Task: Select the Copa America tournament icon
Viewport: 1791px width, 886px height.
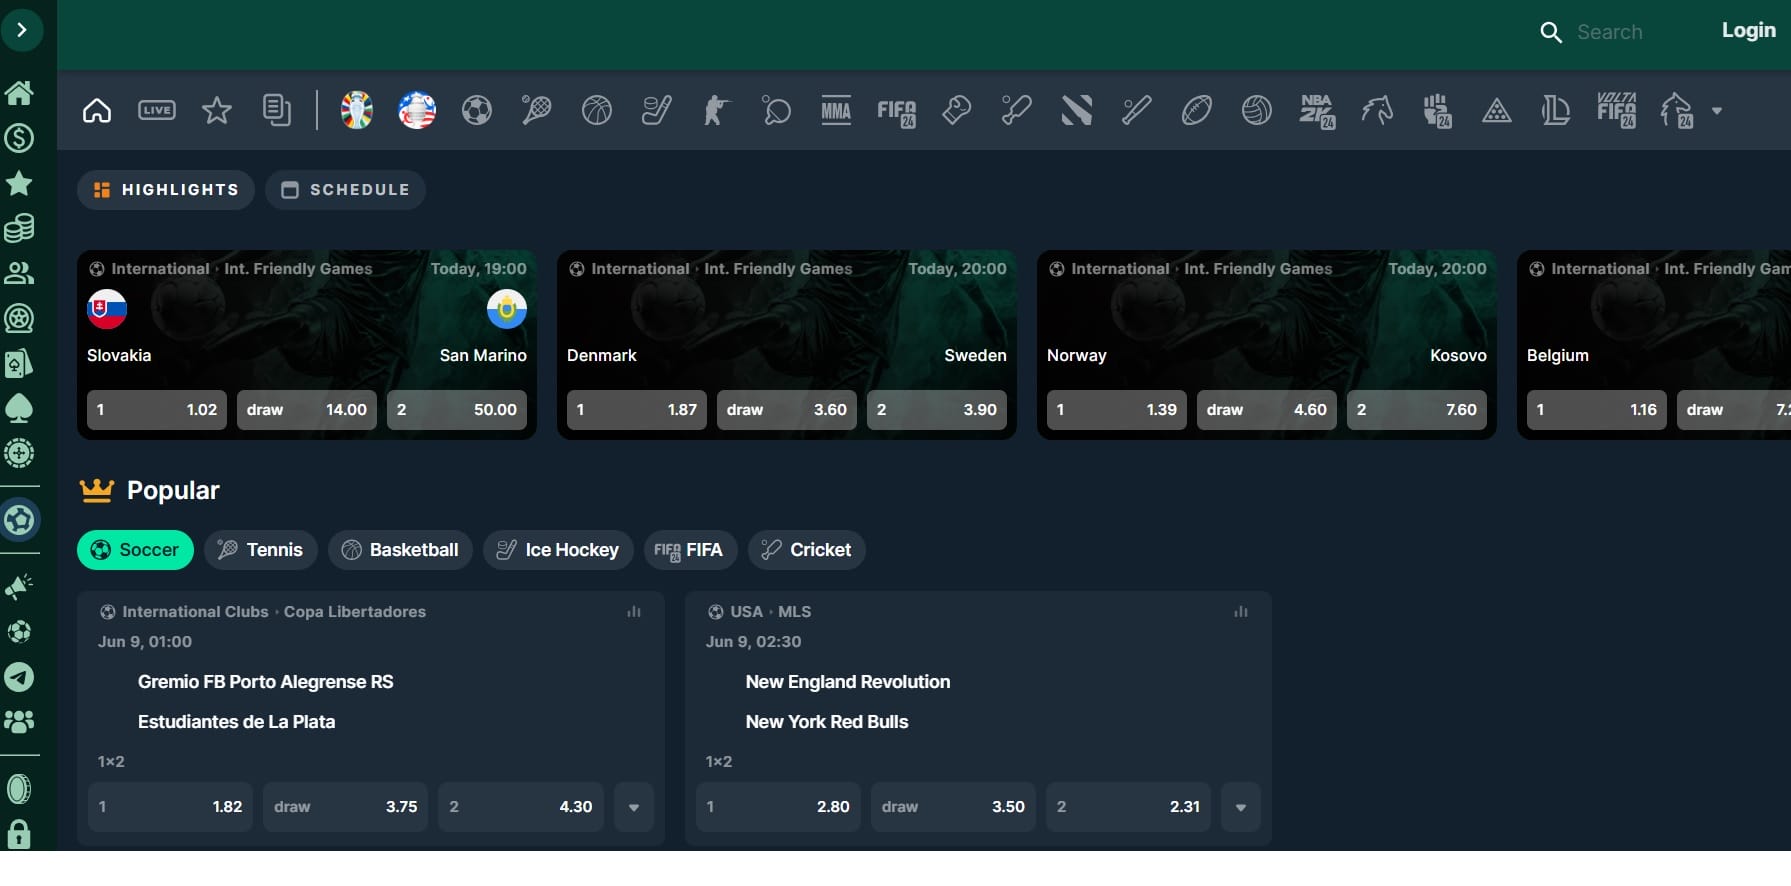Action: click(x=417, y=110)
